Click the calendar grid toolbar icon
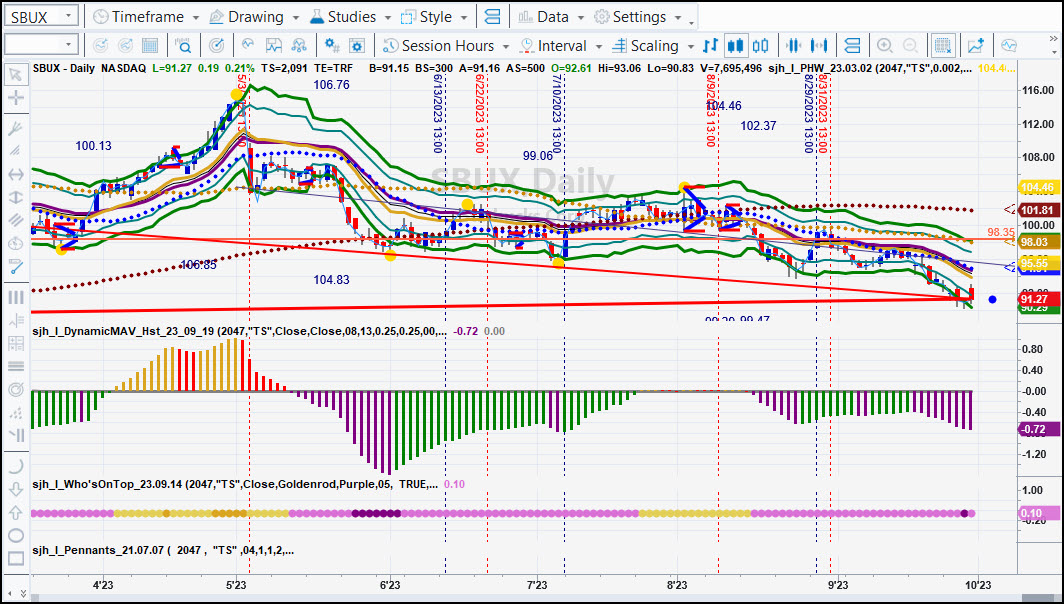This screenshot has width=1064, height=604. click(150, 45)
